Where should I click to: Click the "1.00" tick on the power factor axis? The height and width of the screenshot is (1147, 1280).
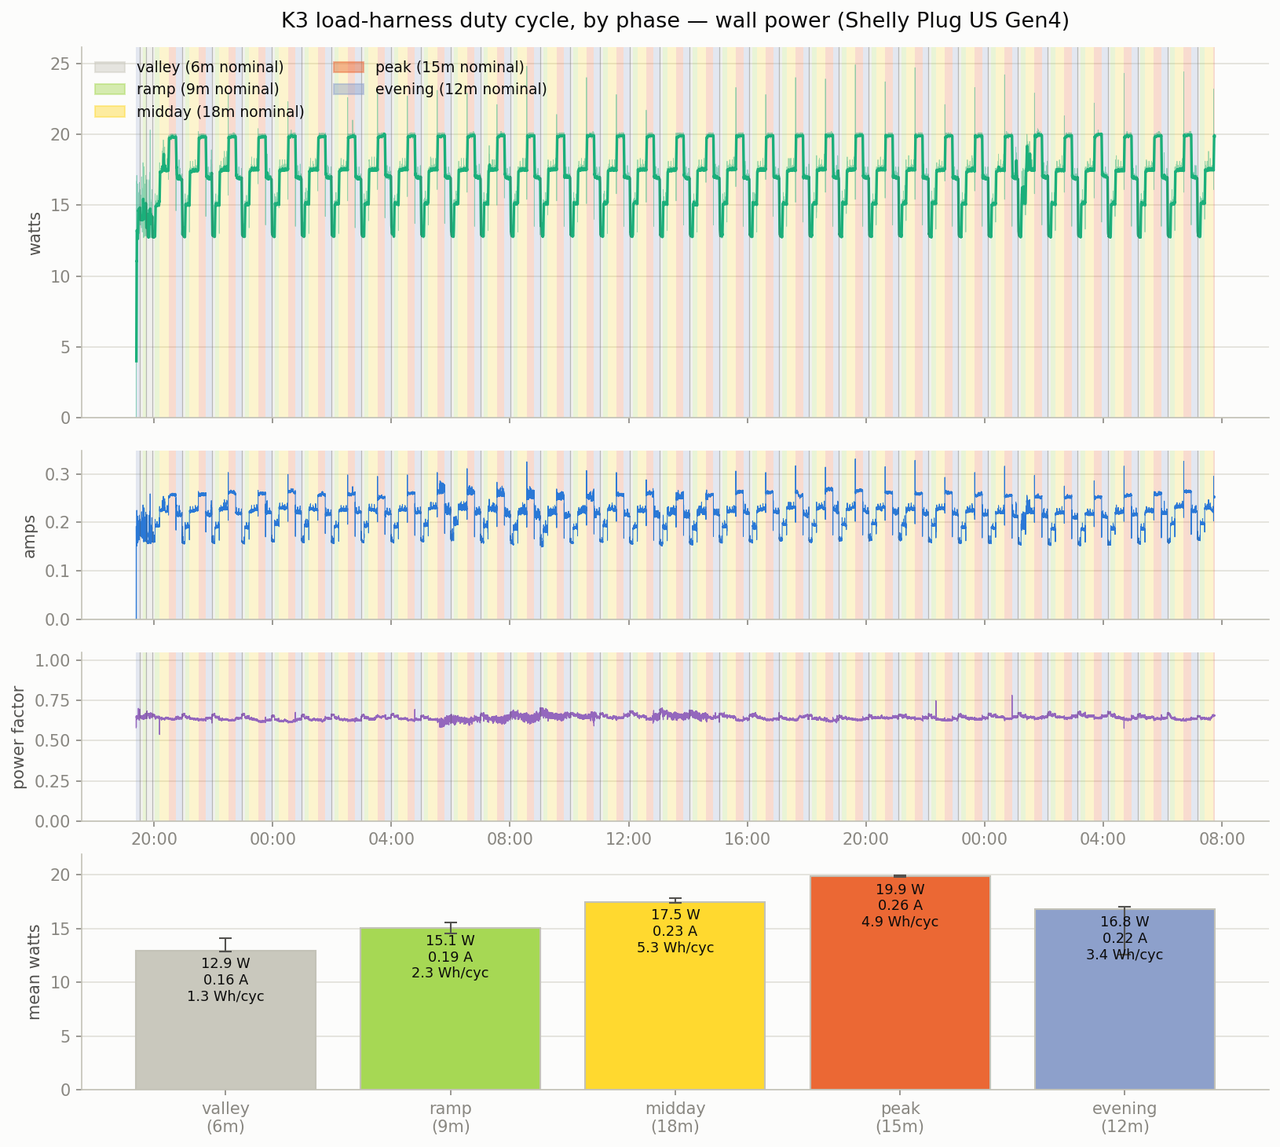click(52, 660)
